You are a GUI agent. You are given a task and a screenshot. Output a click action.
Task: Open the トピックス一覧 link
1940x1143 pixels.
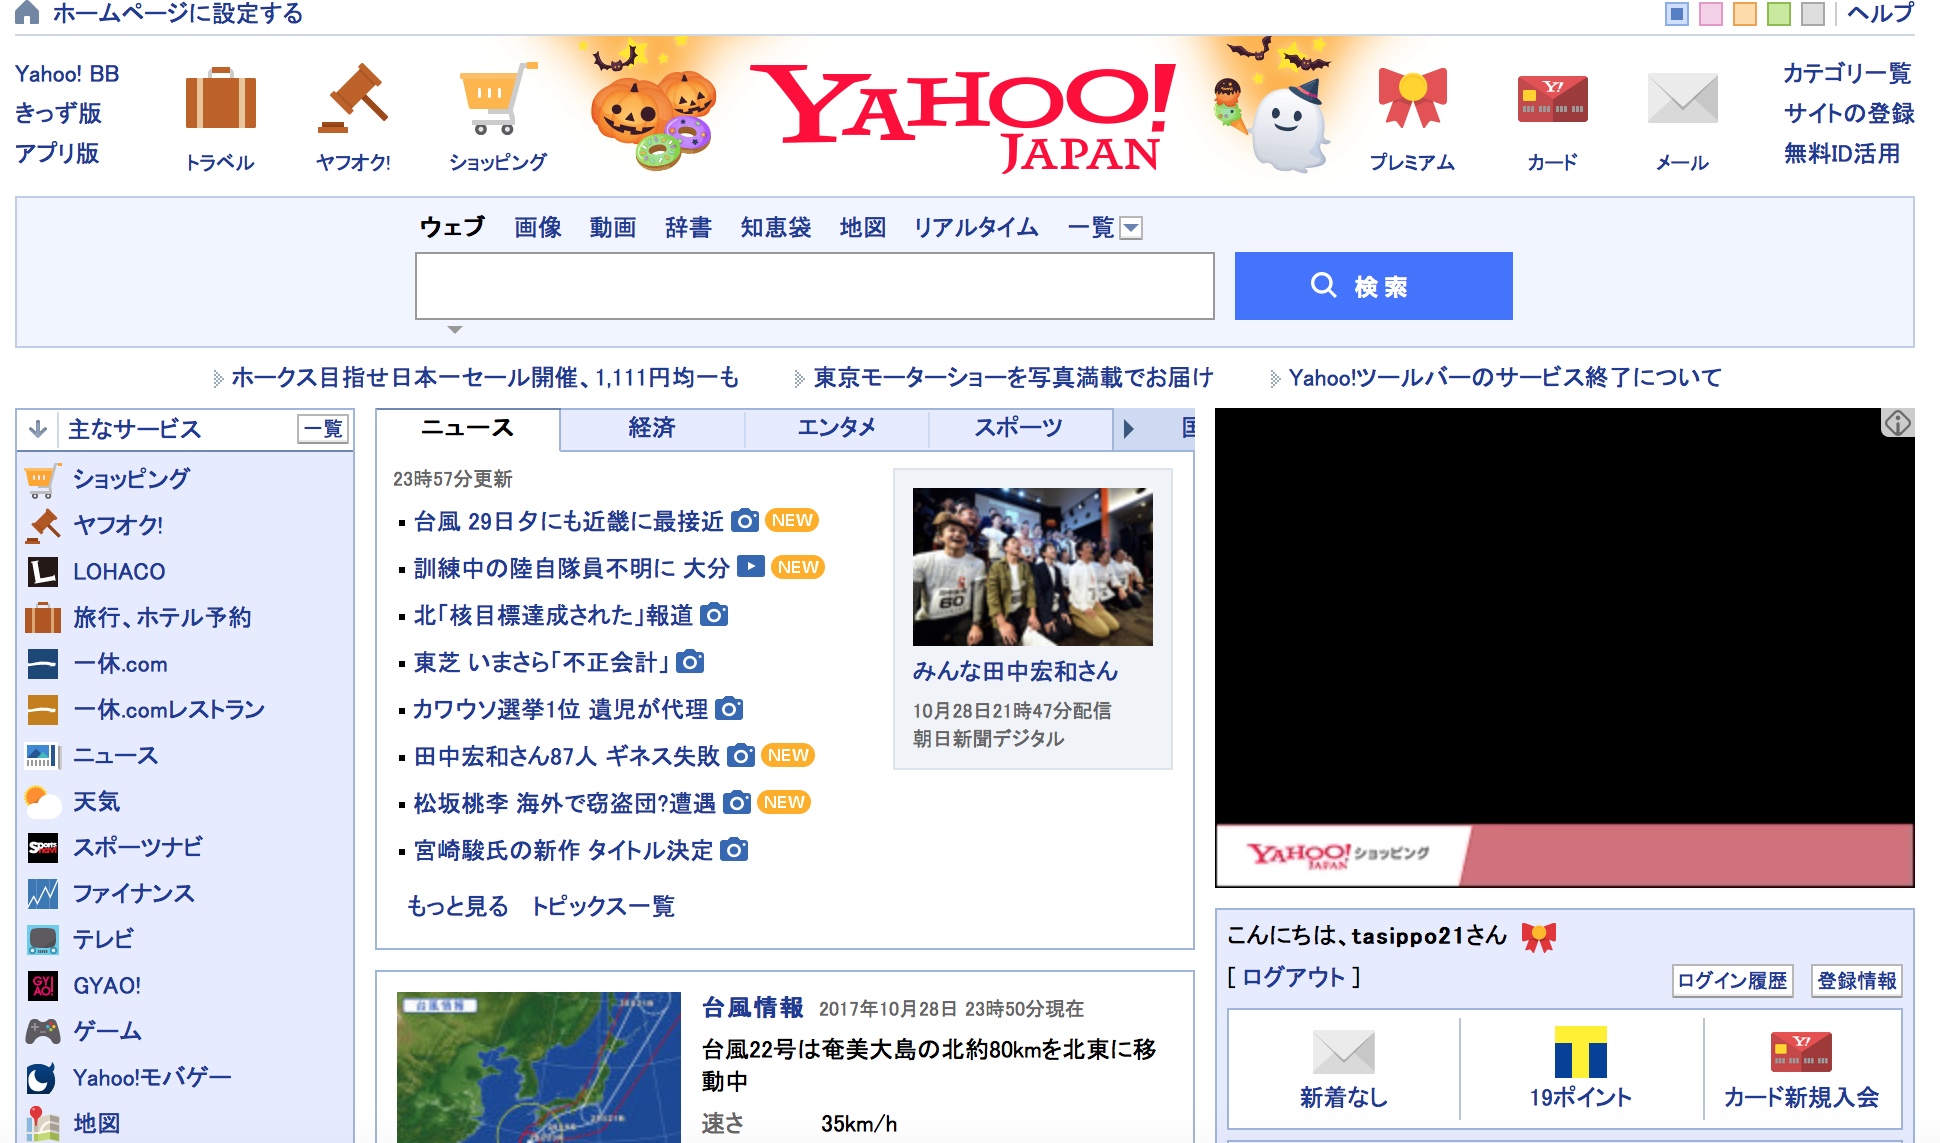tap(603, 906)
